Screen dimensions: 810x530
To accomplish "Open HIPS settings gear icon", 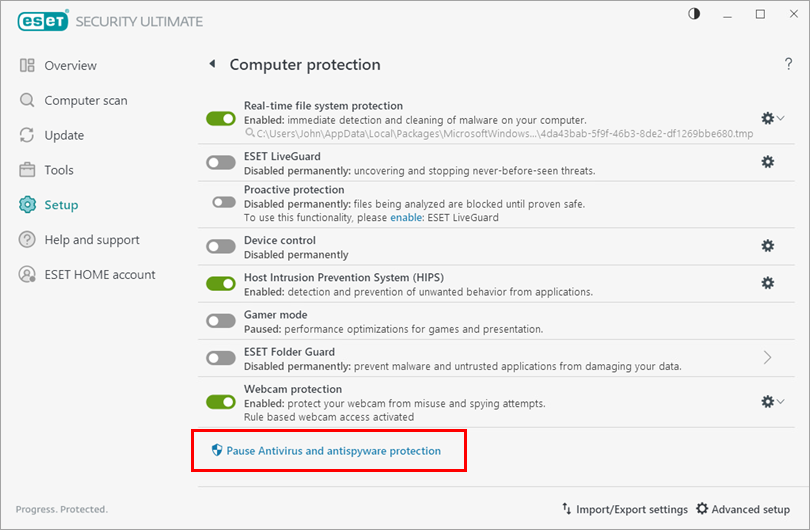I will (768, 283).
